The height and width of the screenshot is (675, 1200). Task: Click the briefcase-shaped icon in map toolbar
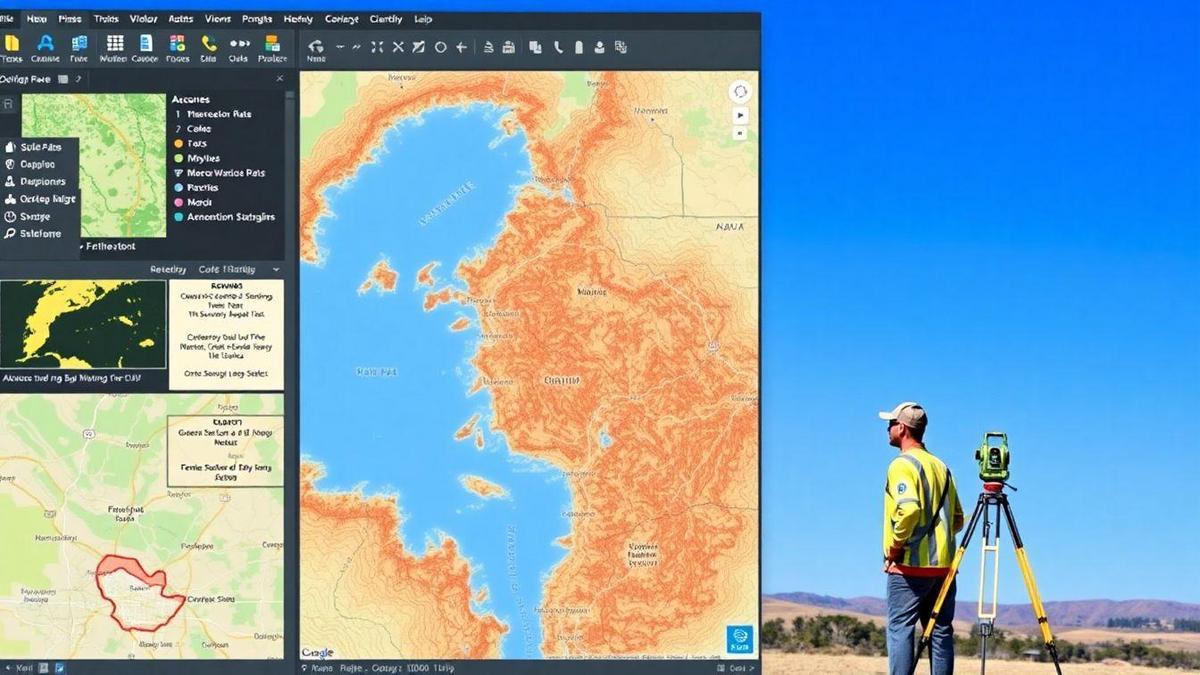(x=508, y=46)
